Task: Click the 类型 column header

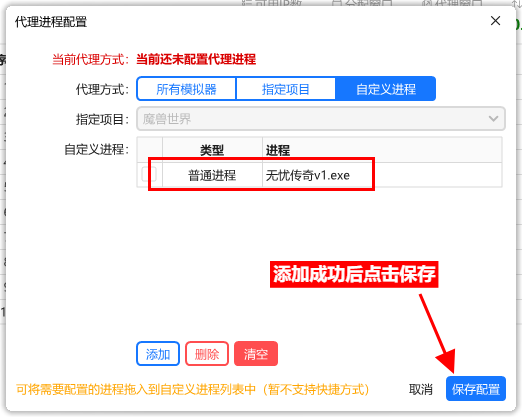Action: tap(212, 150)
